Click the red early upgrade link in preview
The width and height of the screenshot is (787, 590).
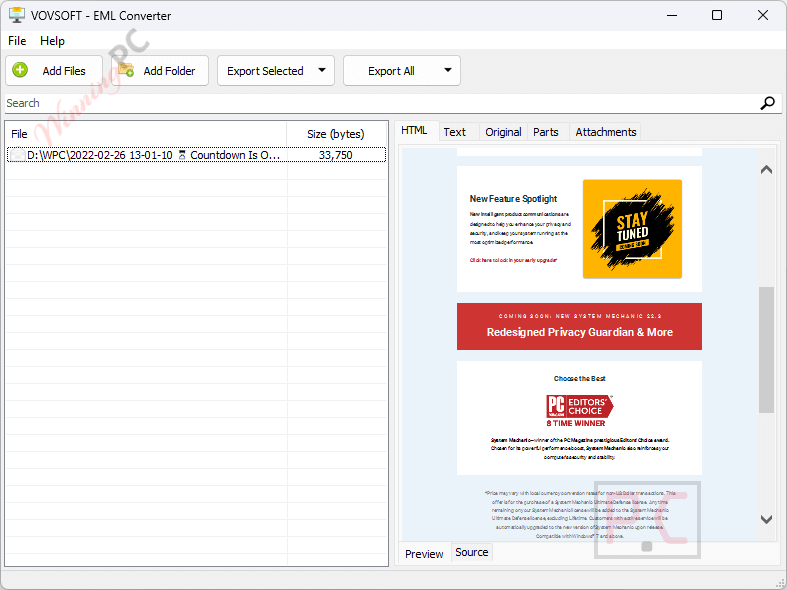pyautogui.click(x=513, y=260)
